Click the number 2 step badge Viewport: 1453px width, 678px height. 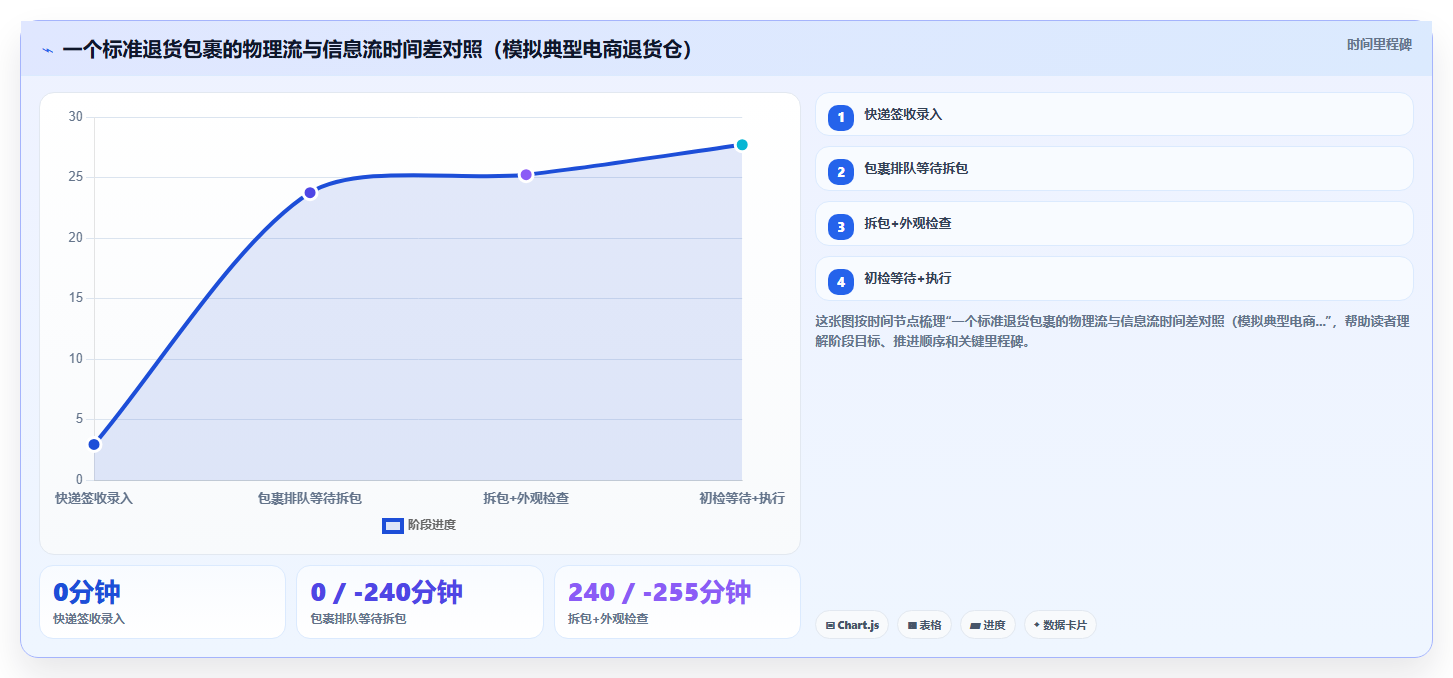point(841,171)
